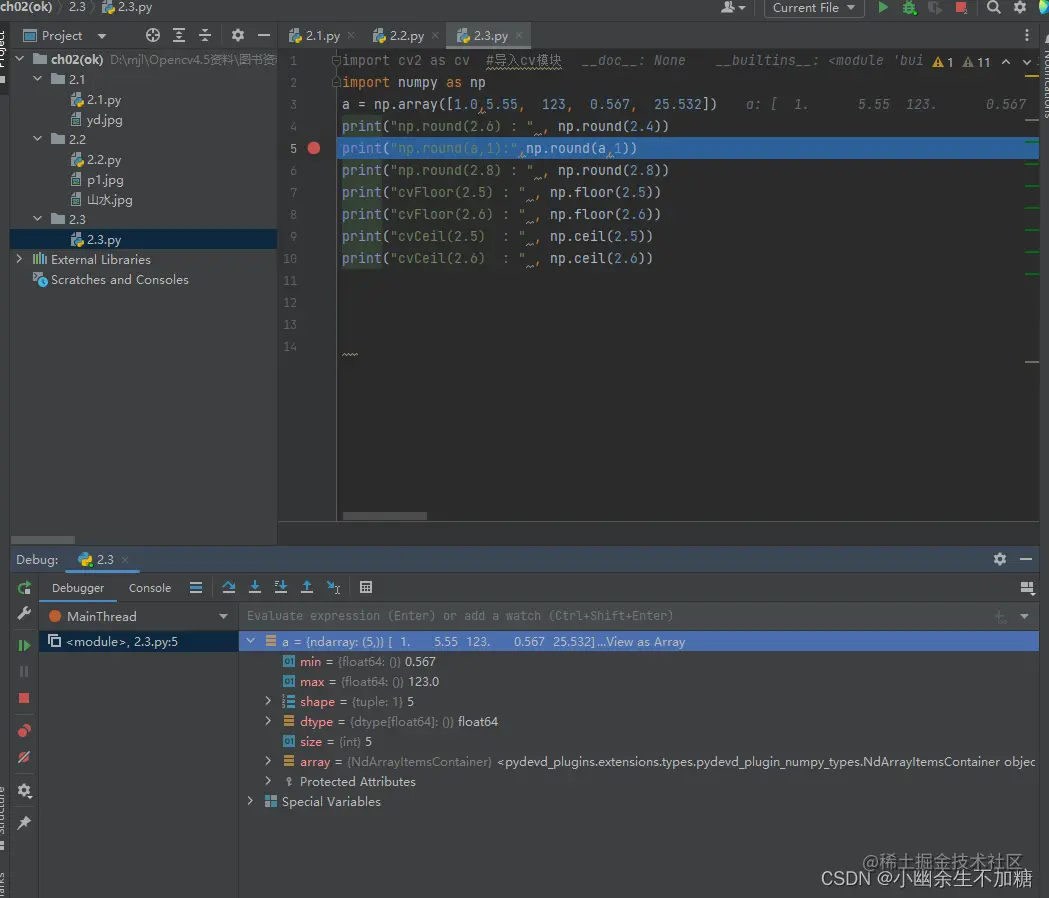Expand Special Variables node

pos(250,801)
